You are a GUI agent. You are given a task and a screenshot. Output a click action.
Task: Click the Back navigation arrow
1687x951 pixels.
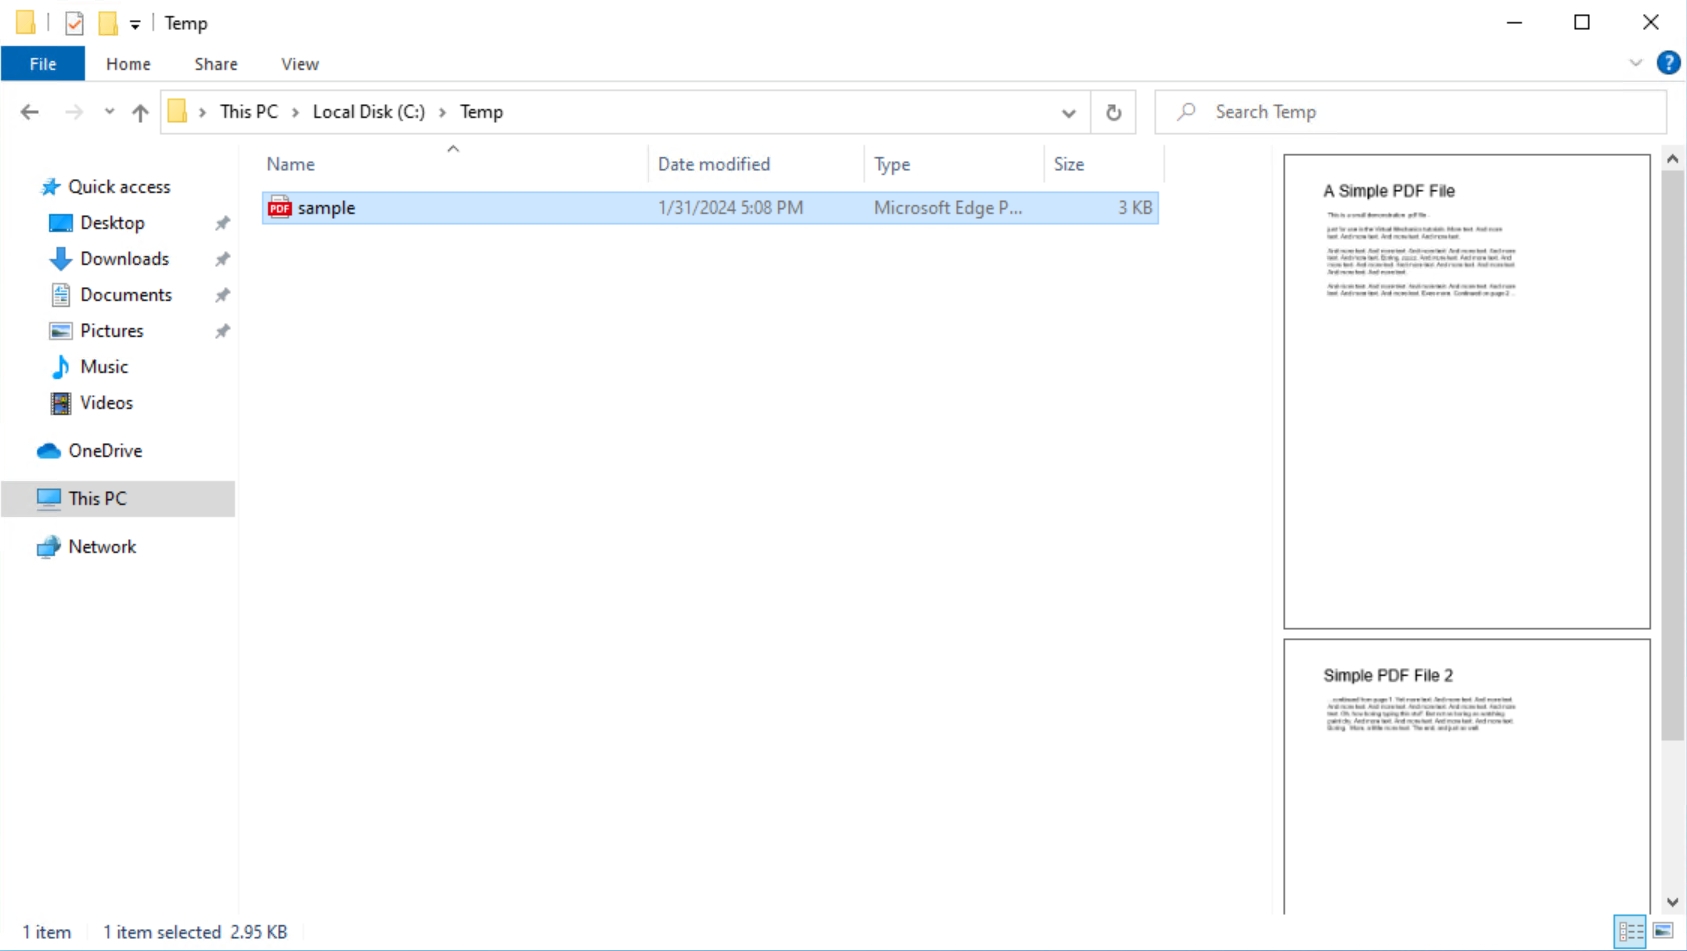(x=30, y=112)
